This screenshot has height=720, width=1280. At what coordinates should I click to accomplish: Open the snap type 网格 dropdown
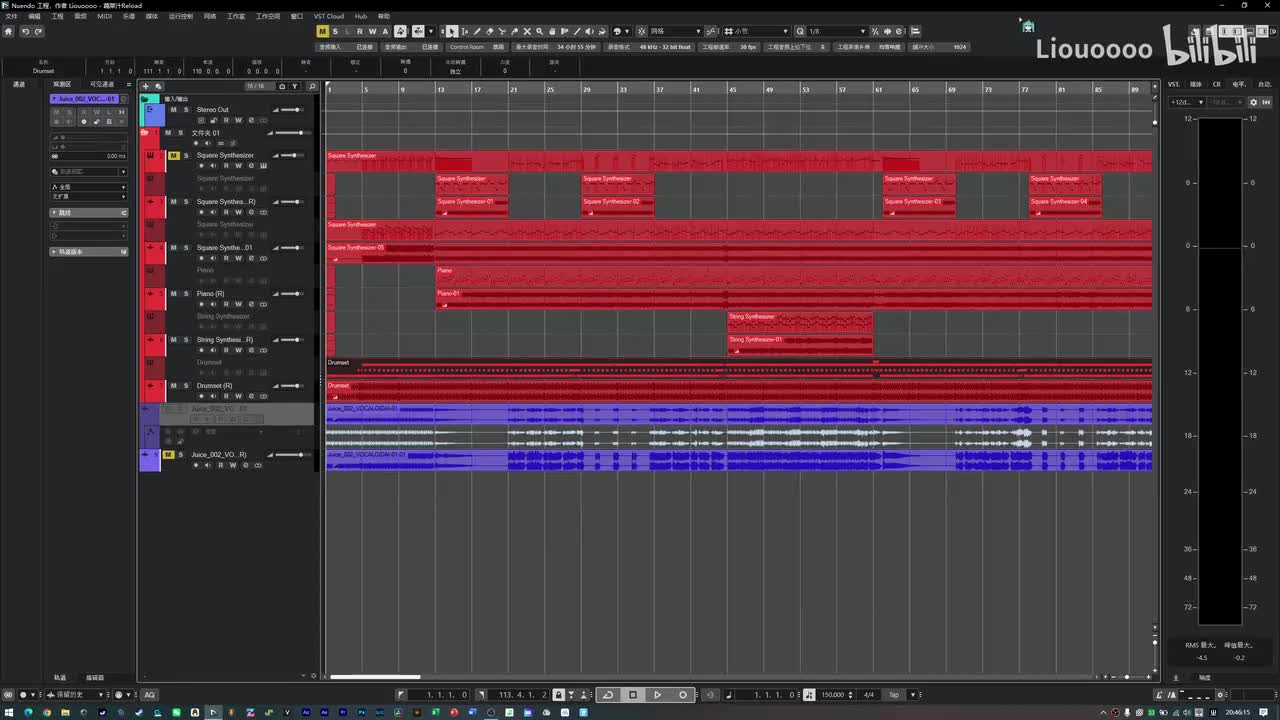676,31
